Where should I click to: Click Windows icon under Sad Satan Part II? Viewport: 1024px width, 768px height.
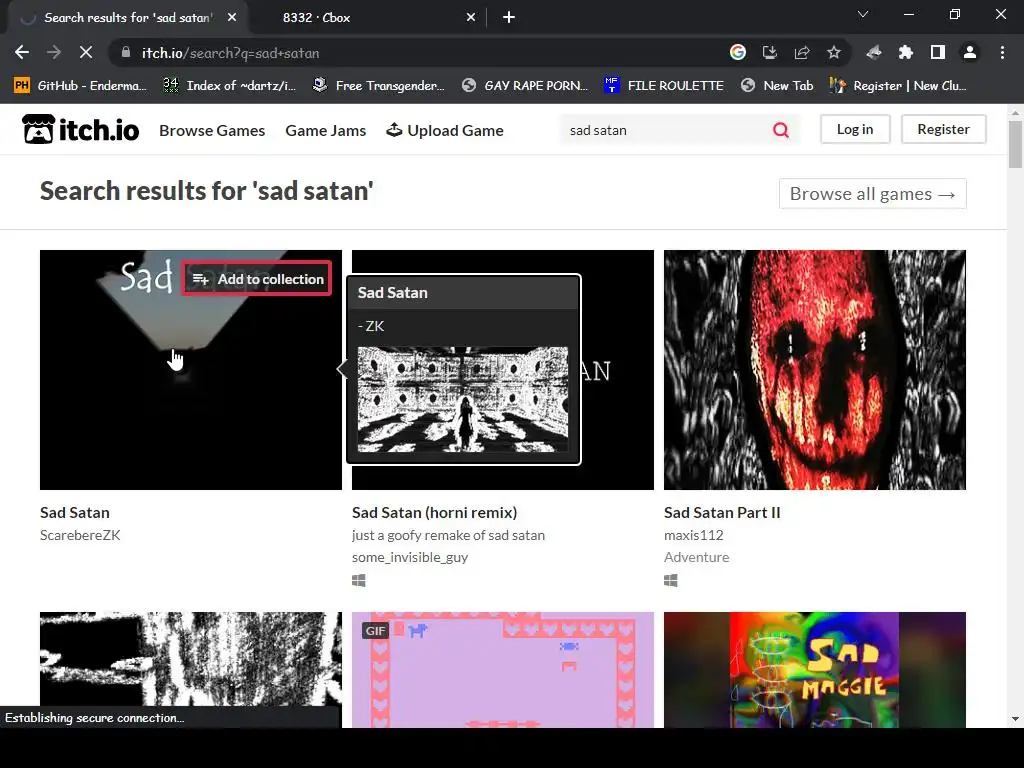pos(671,580)
